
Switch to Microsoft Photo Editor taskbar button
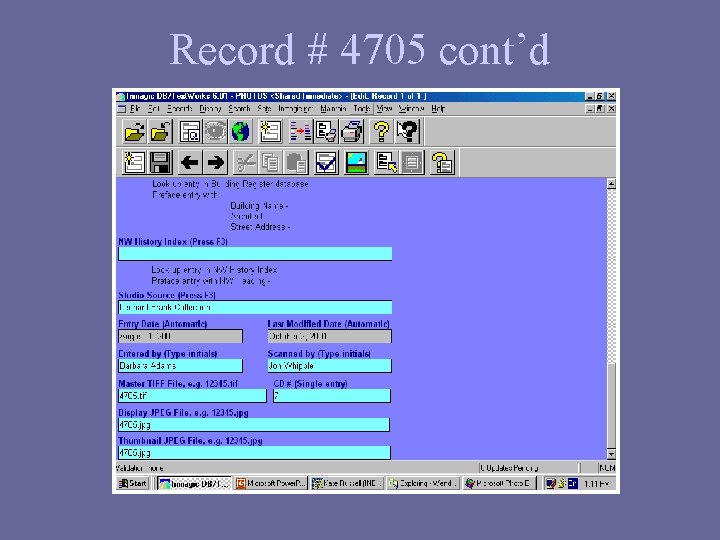pyautogui.click(x=499, y=484)
